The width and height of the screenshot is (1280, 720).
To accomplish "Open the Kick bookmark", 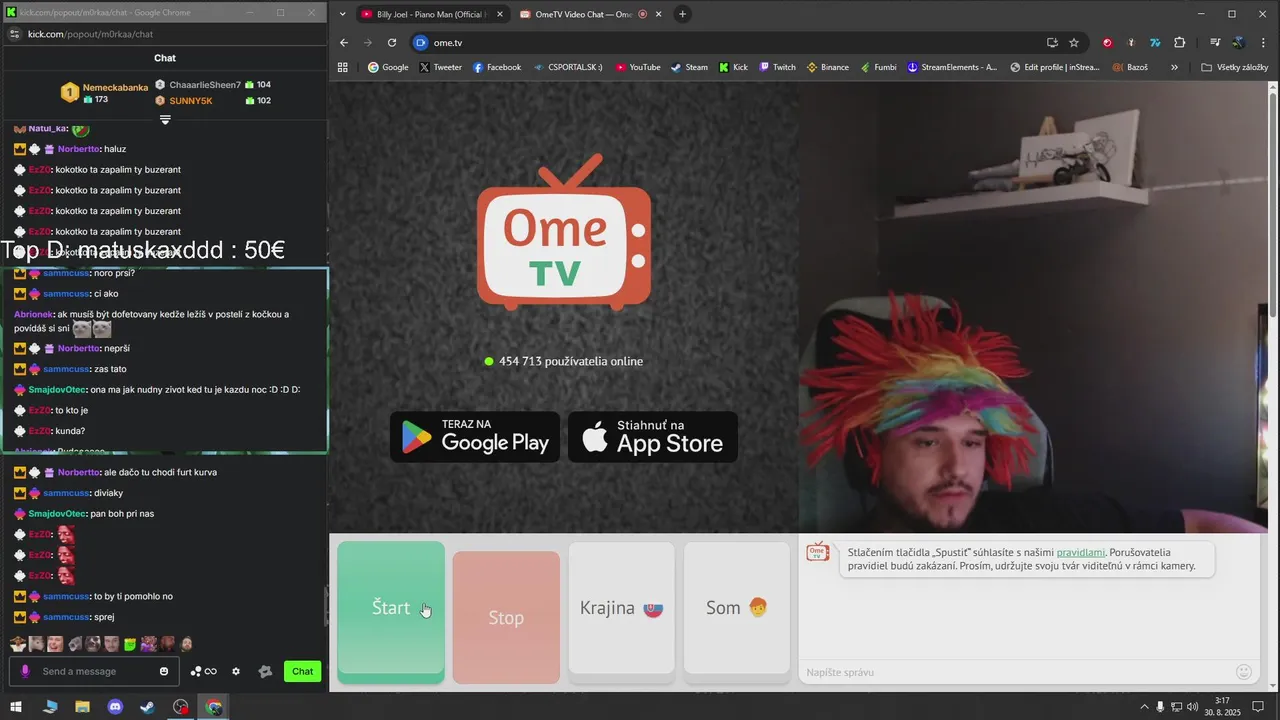I will (733, 67).
